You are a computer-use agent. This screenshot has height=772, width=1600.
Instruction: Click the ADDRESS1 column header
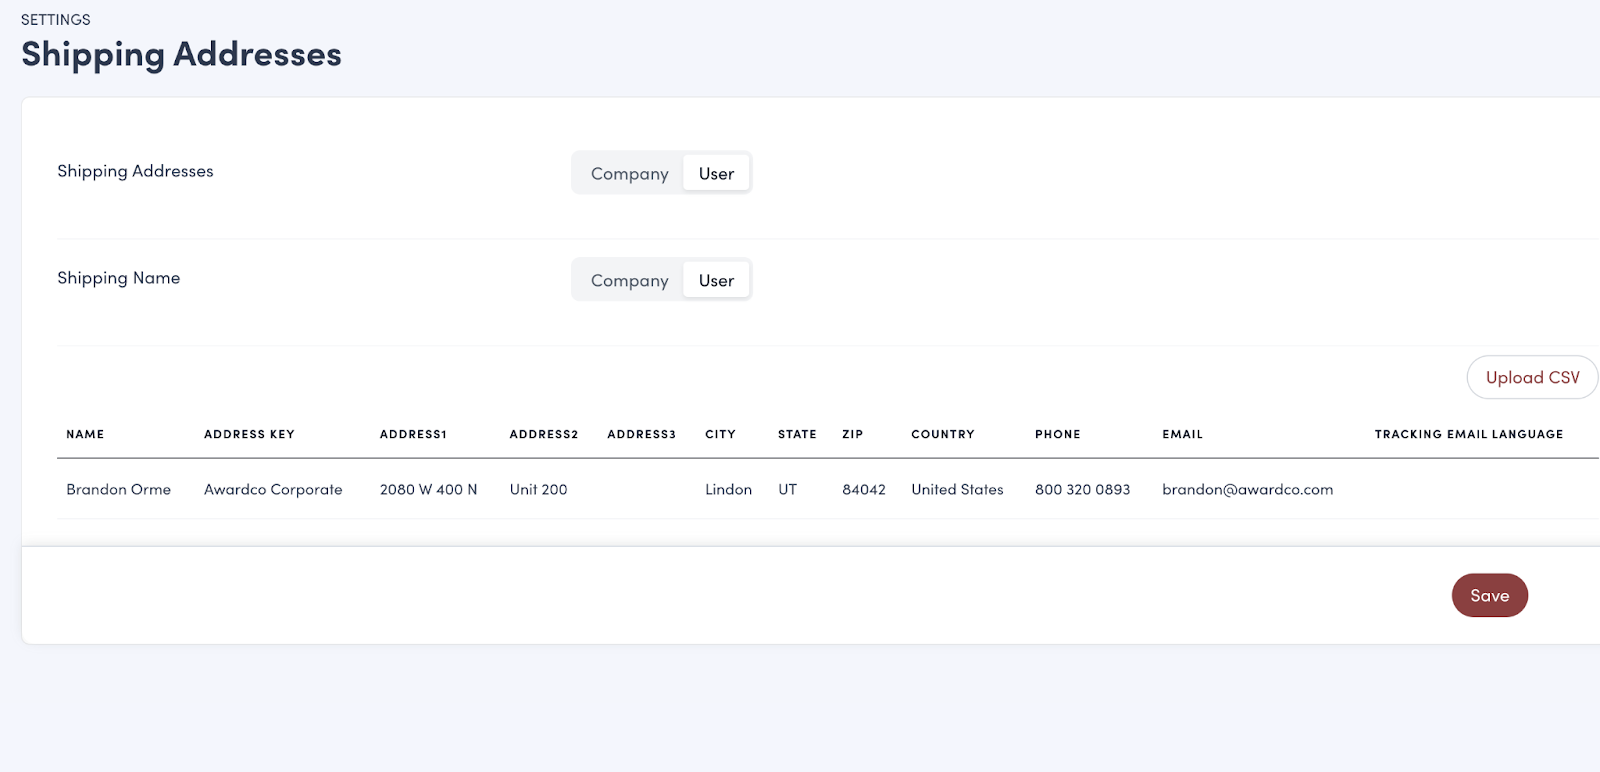pos(413,434)
